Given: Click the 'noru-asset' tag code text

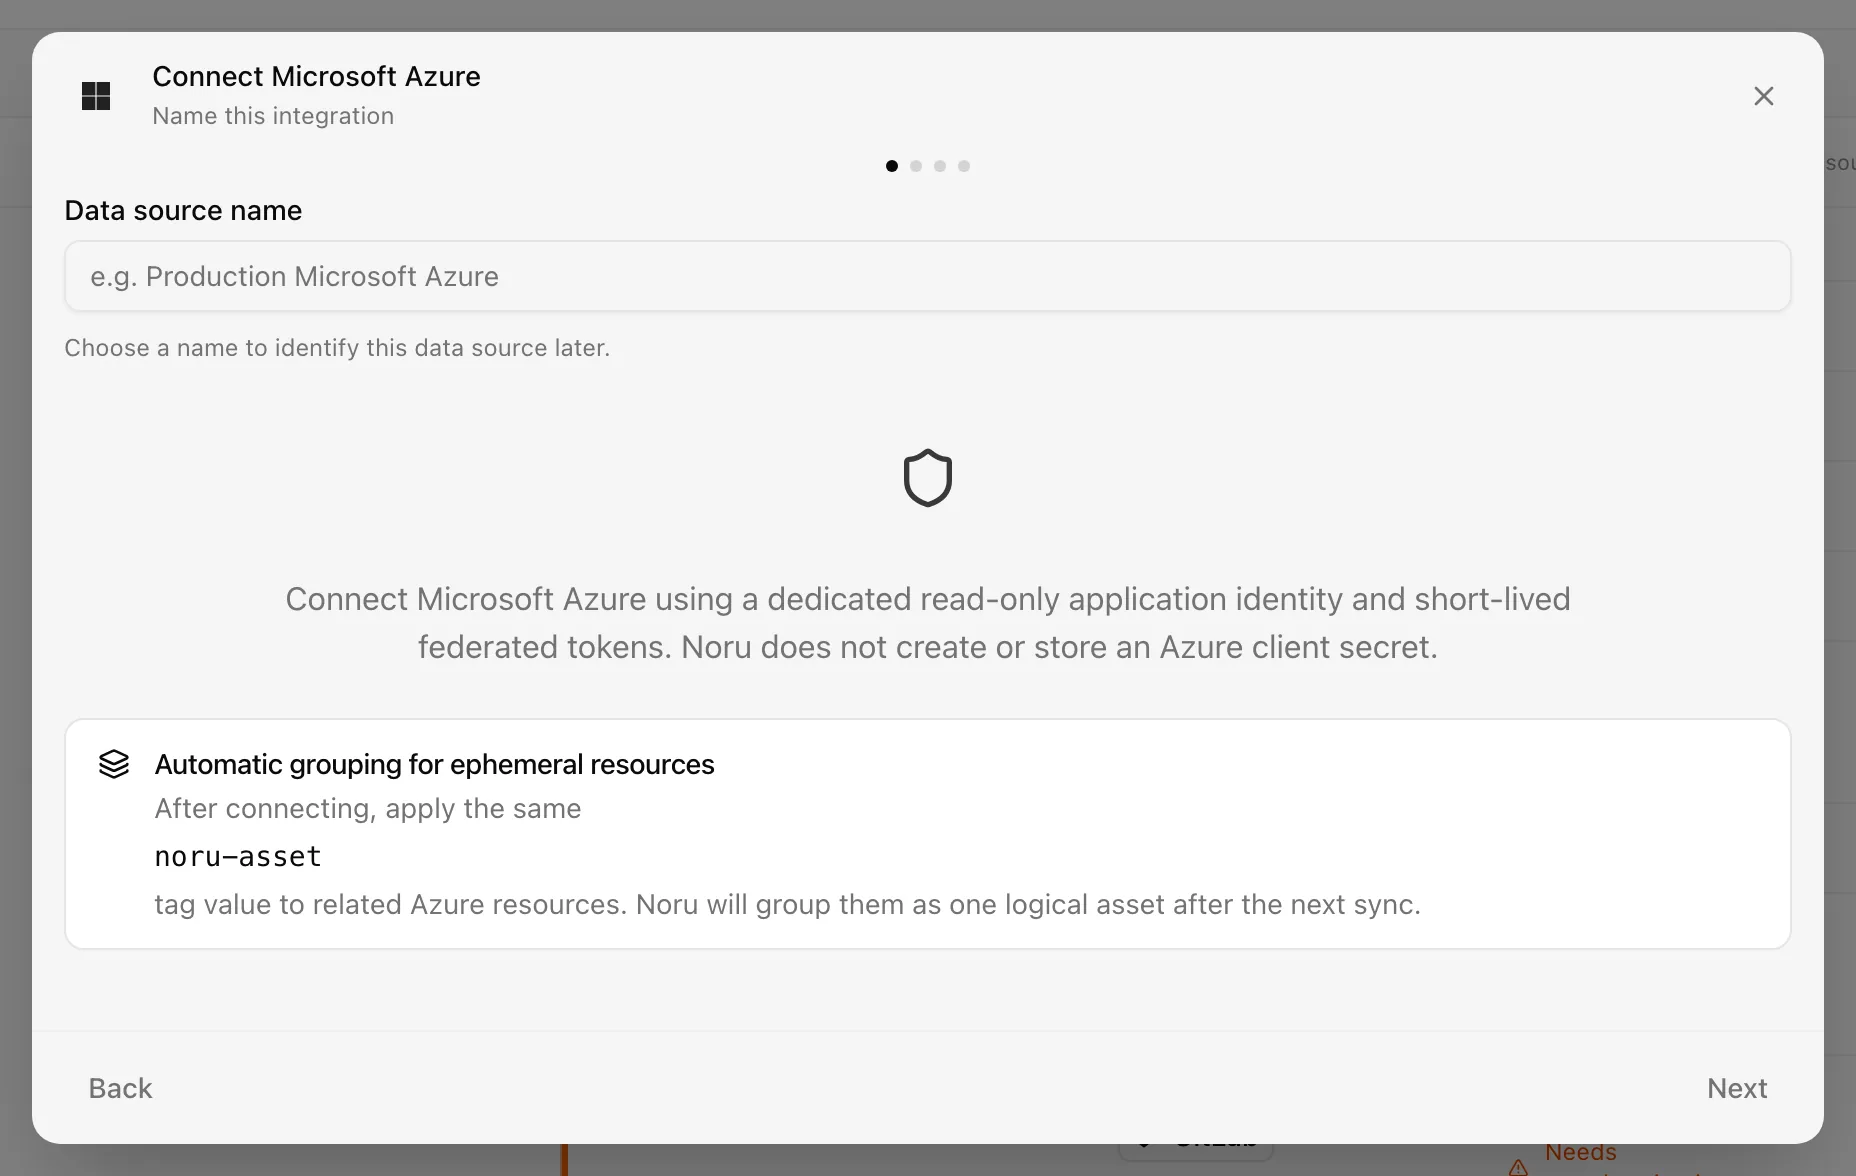Looking at the screenshot, I should 238,856.
